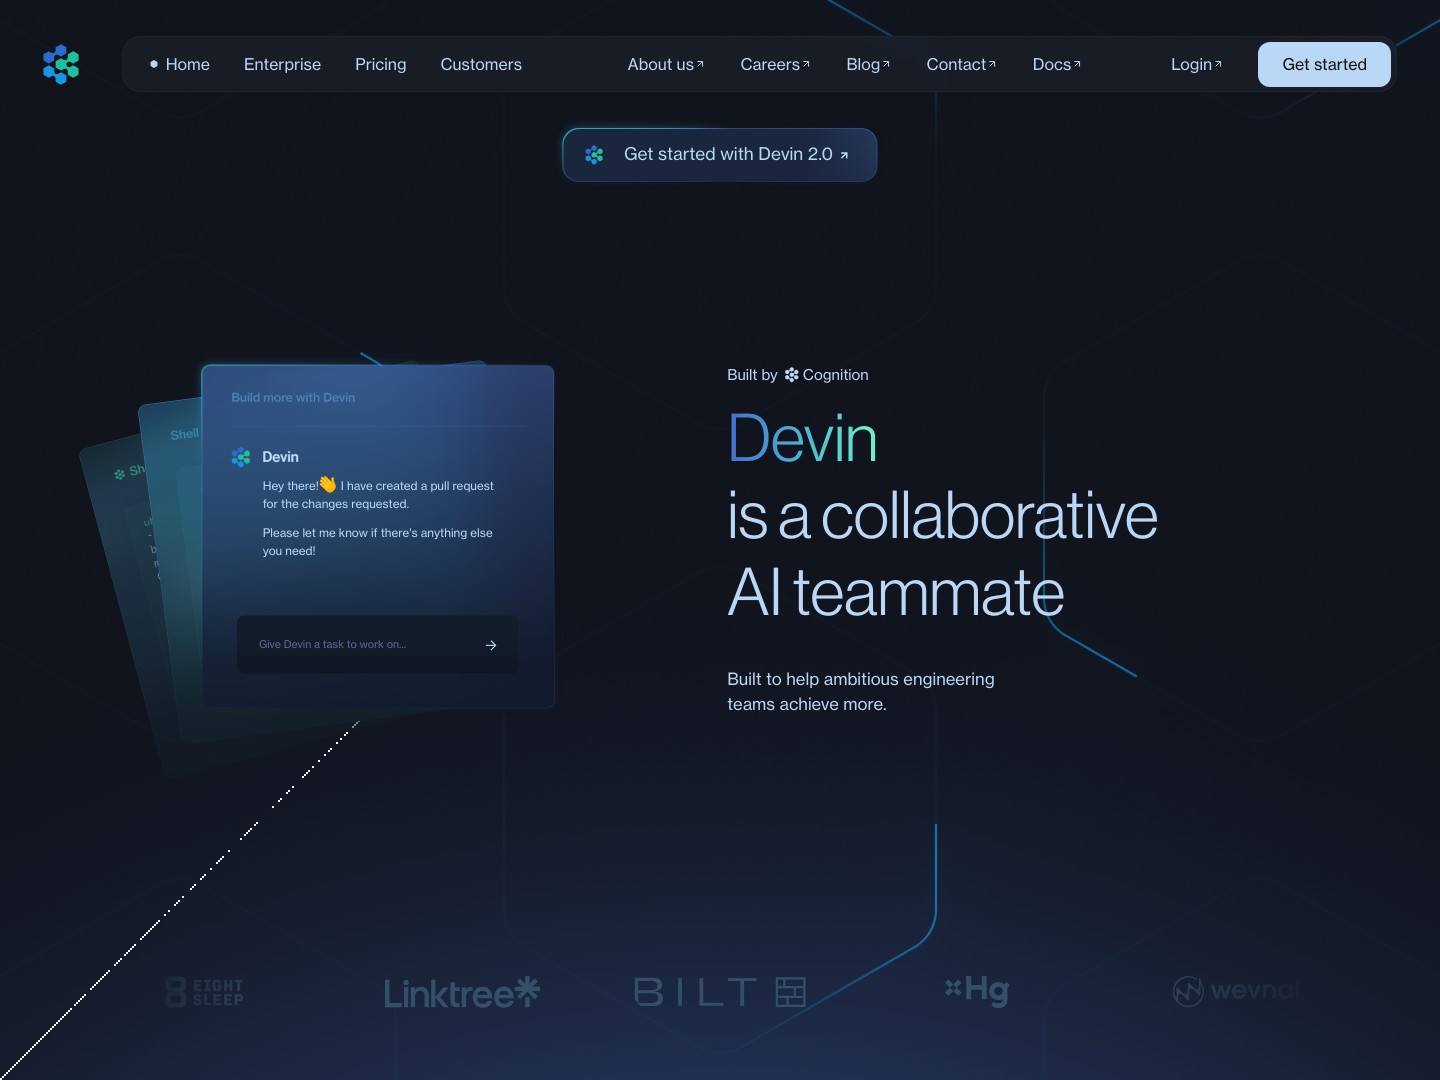The width and height of the screenshot is (1440, 1080).
Task: Select Customers in the navigation bar
Action: click(481, 64)
